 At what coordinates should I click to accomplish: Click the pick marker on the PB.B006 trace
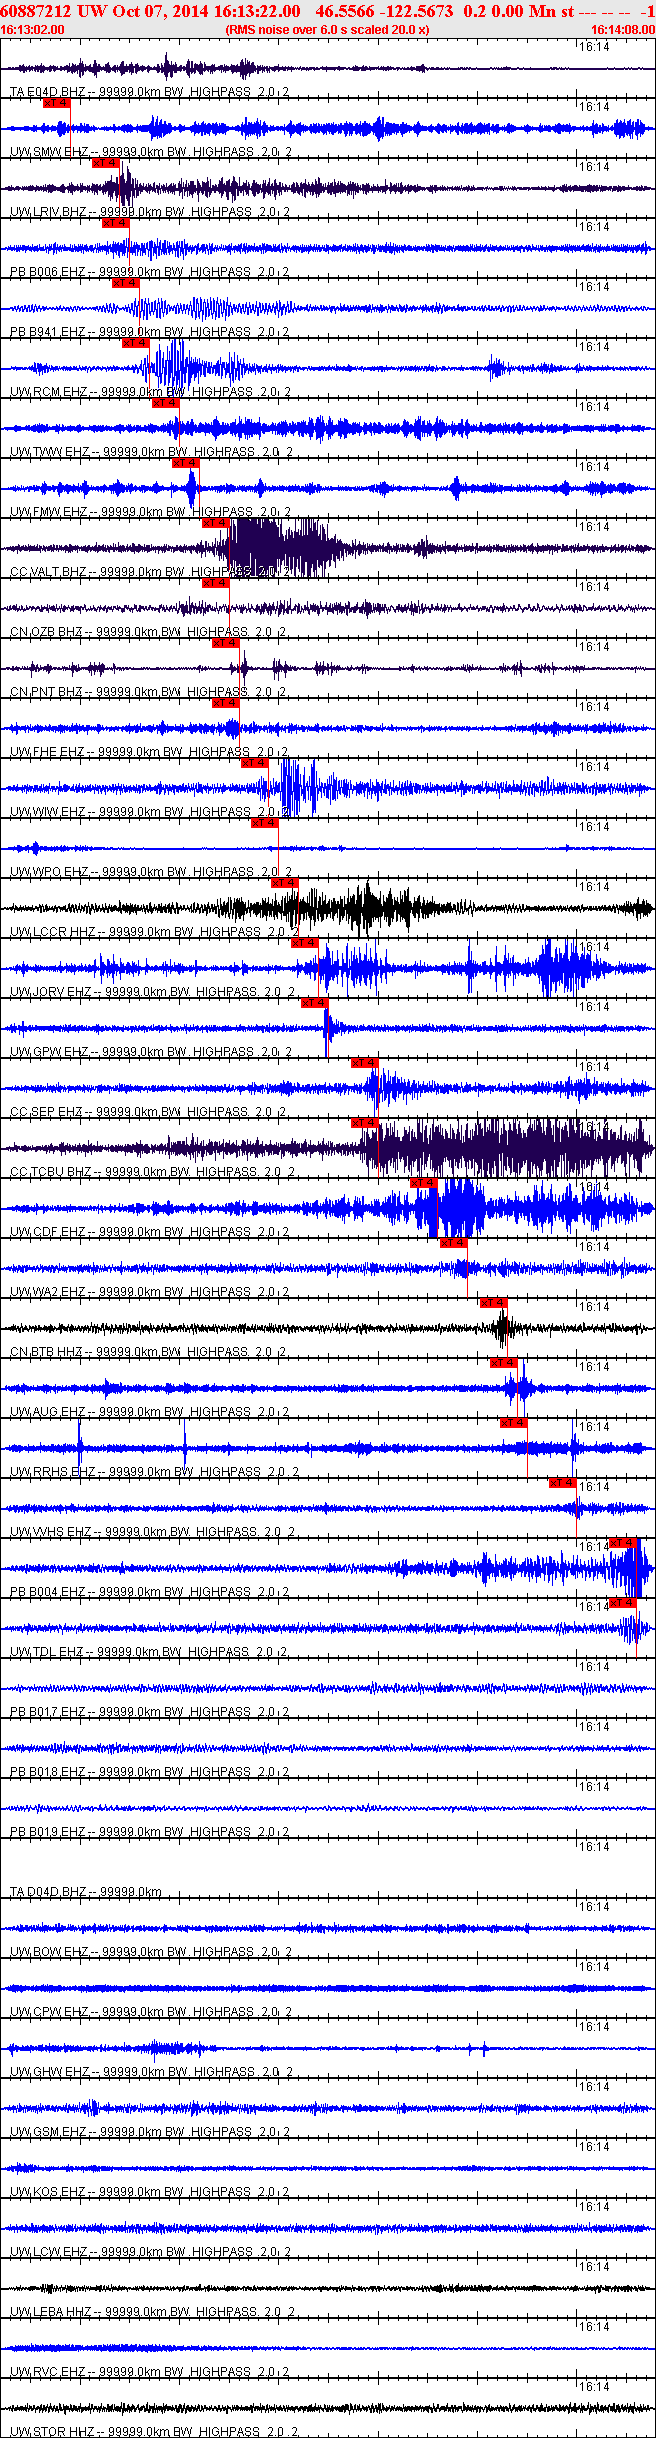pos(115,223)
